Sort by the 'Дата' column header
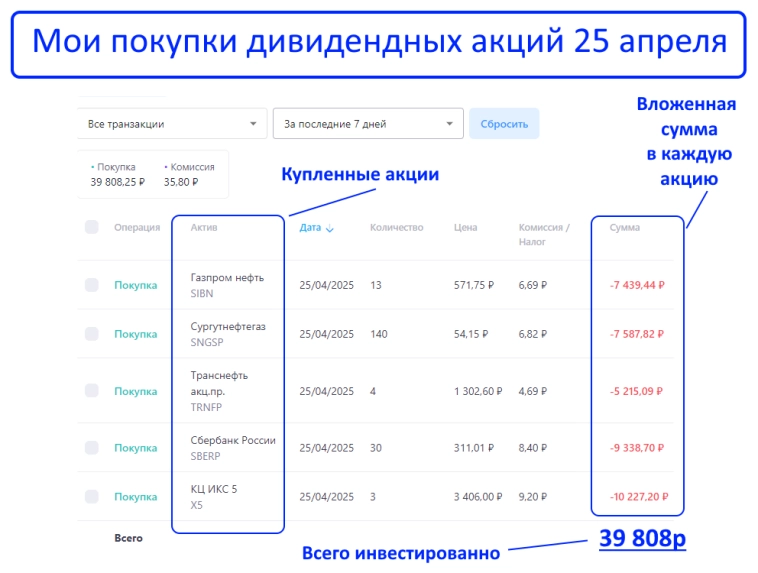The height and width of the screenshot is (573, 758). [x=310, y=227]
